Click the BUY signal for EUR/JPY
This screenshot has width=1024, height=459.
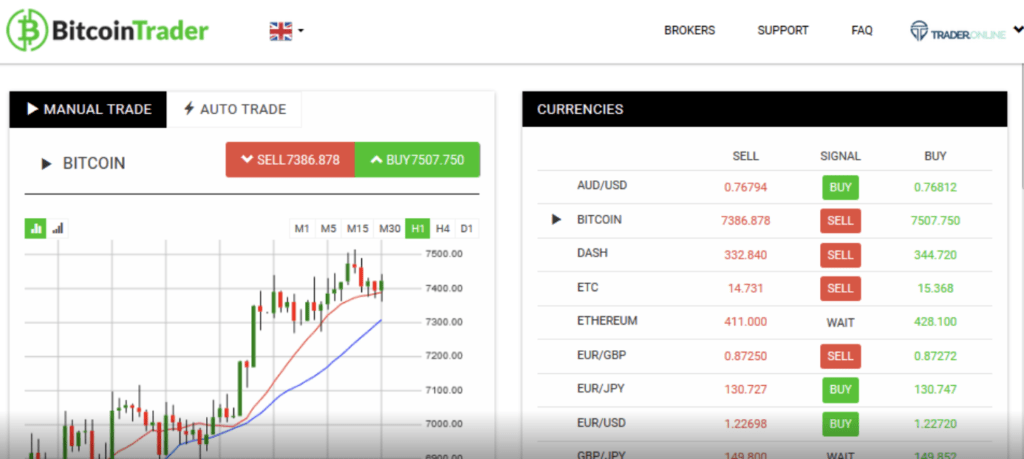[840, 390]
